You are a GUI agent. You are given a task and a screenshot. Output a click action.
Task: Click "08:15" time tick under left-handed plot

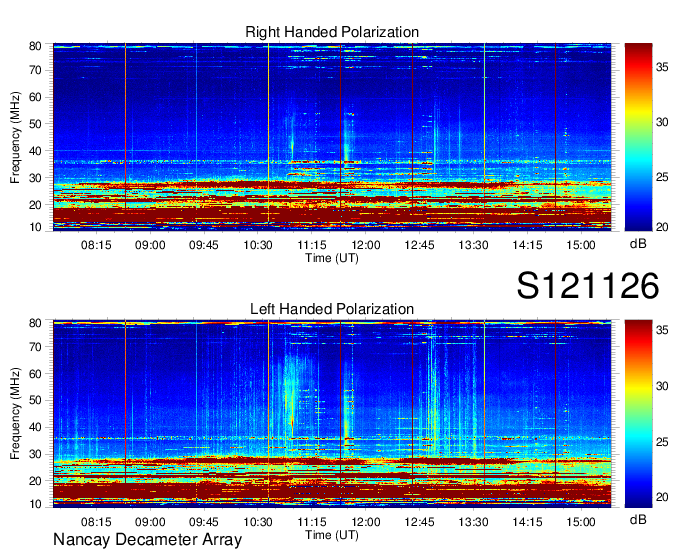96,522
